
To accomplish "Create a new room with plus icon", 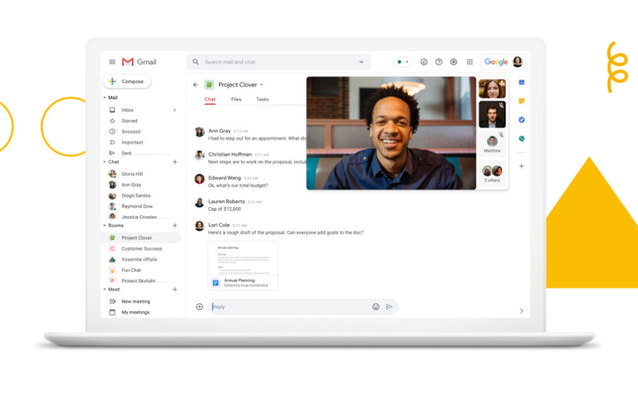I will coord(175,225).
